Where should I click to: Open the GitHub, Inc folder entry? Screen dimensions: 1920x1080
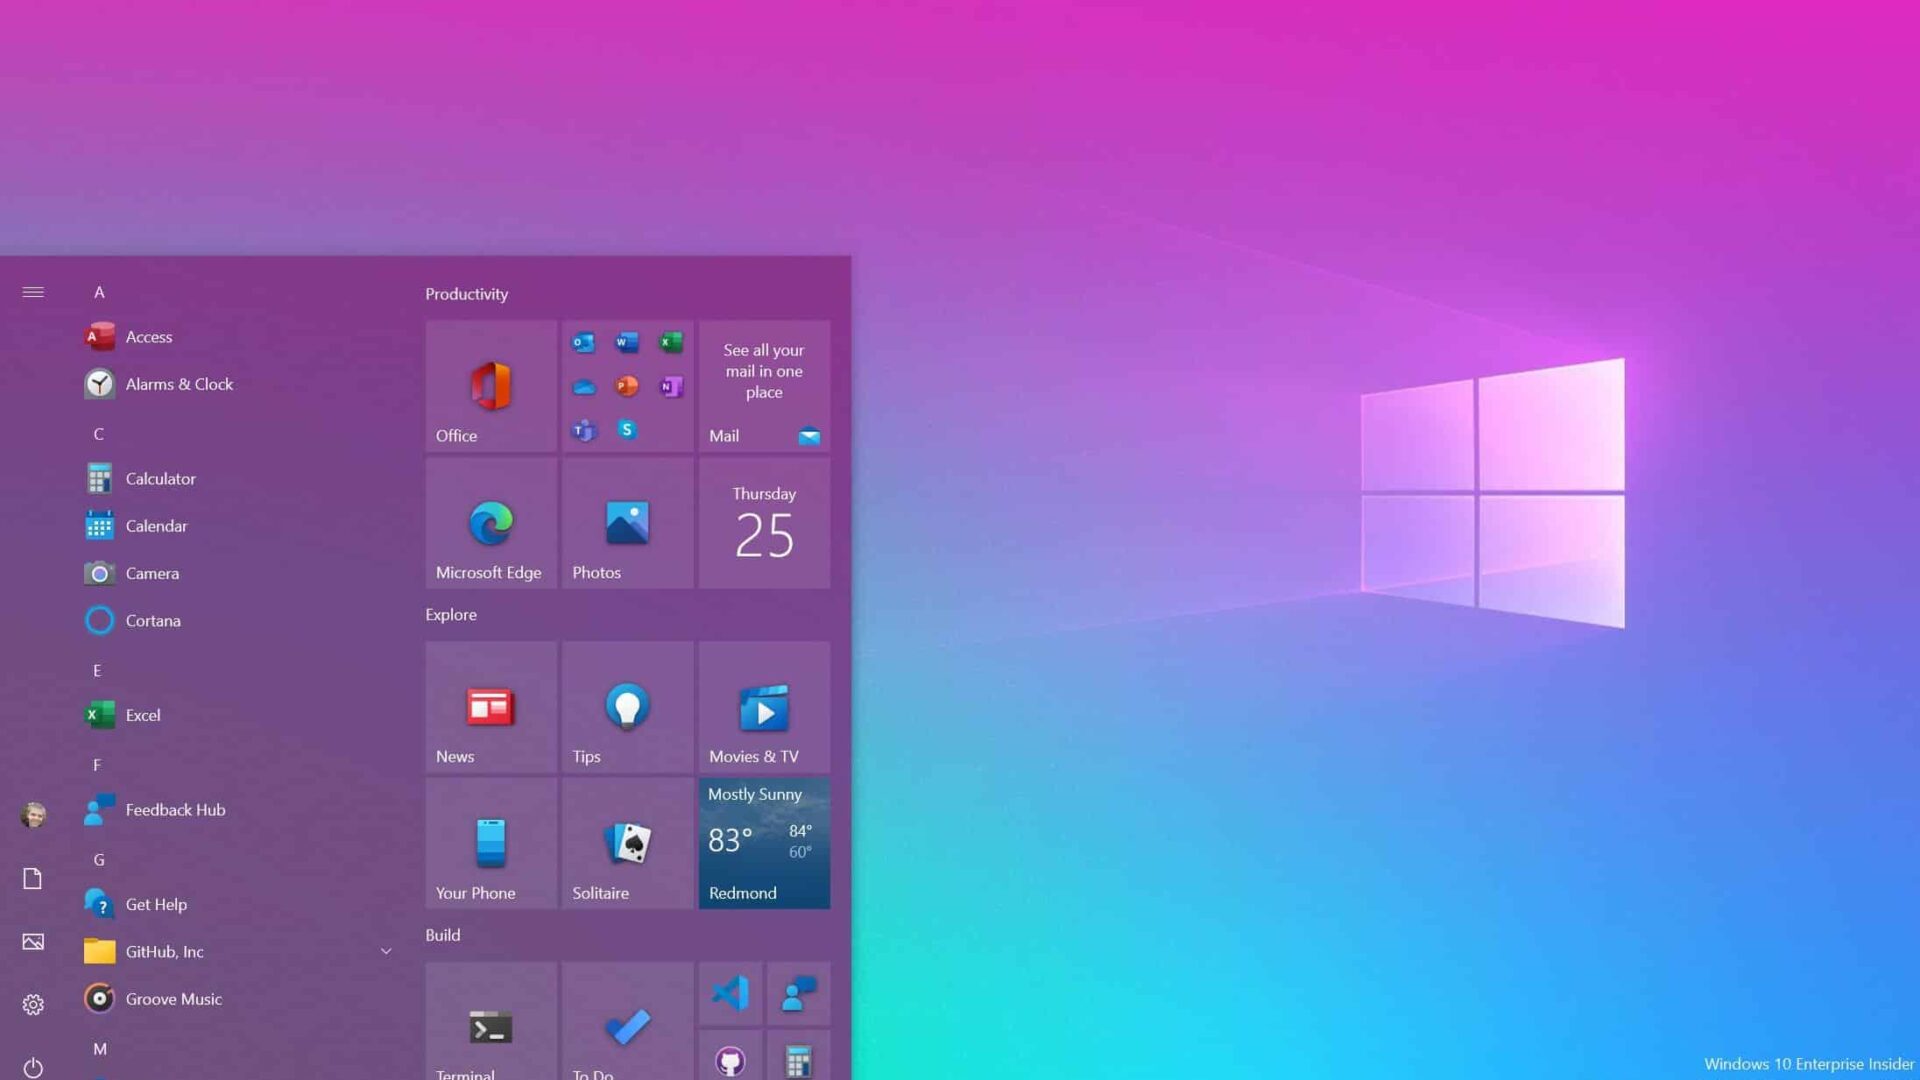point(238,951)
